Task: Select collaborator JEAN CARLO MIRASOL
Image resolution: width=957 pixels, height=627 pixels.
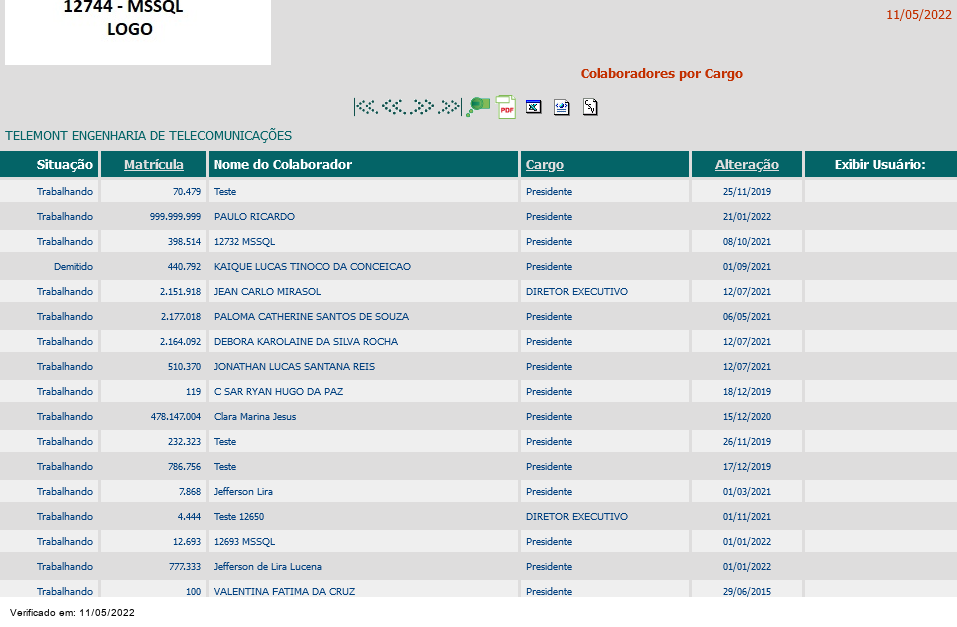Action: [x=267, y=292]
